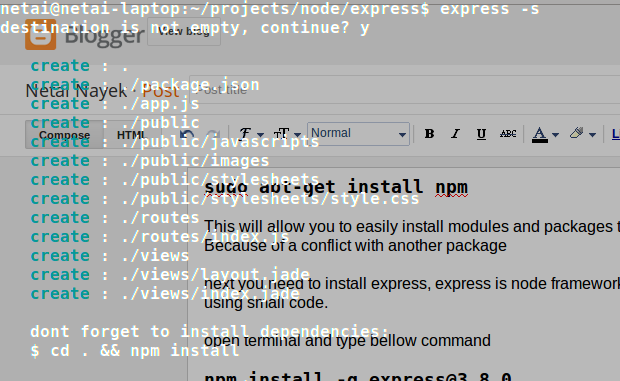Click terminal line 'create : ./public/javascripts'
Image resolution: width=620 pixels, height=381 pixels.
click(174, 141)
